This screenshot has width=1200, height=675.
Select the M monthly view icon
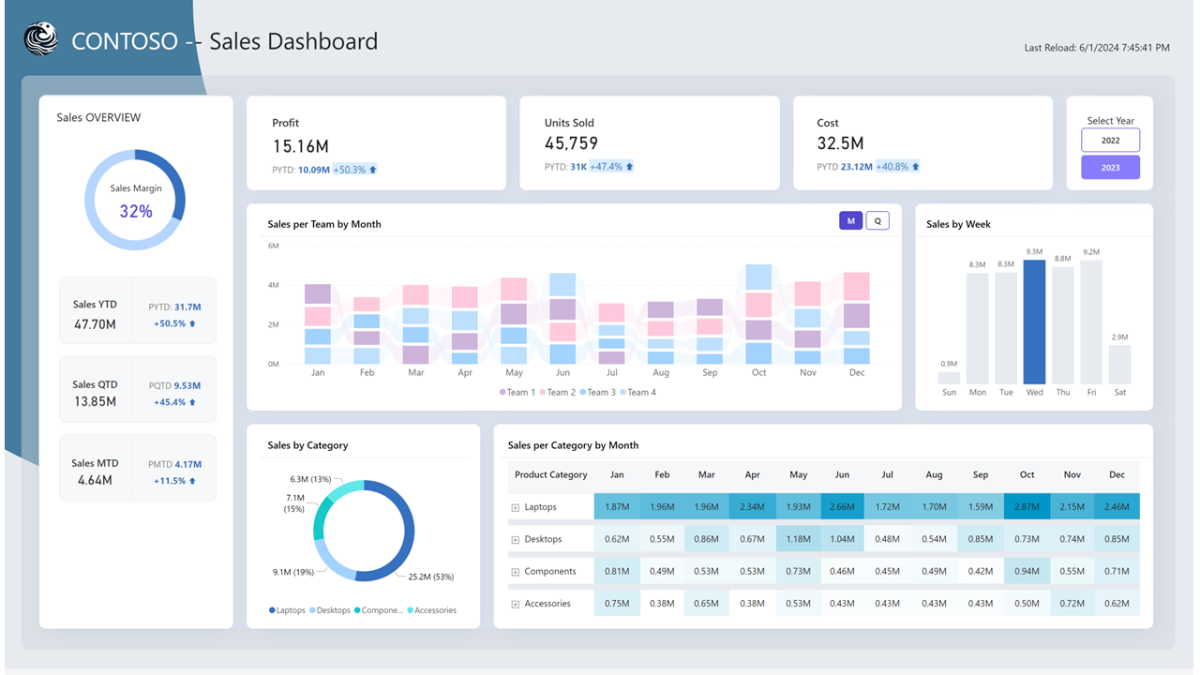tap(850, 220)
